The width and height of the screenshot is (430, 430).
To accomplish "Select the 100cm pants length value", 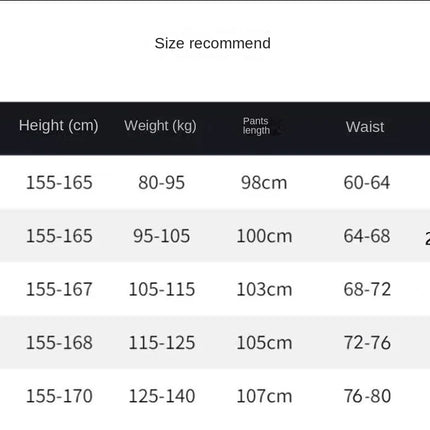I will 264,236.
